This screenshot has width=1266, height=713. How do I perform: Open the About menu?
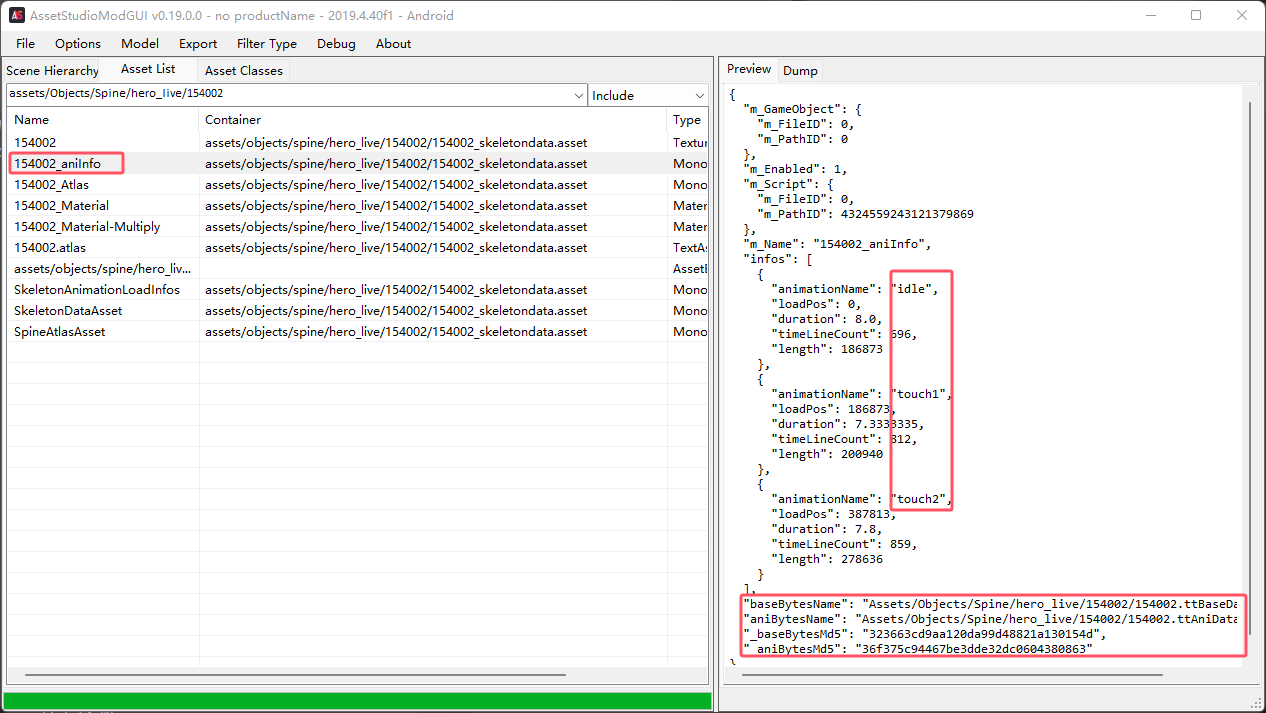[393, 43]
